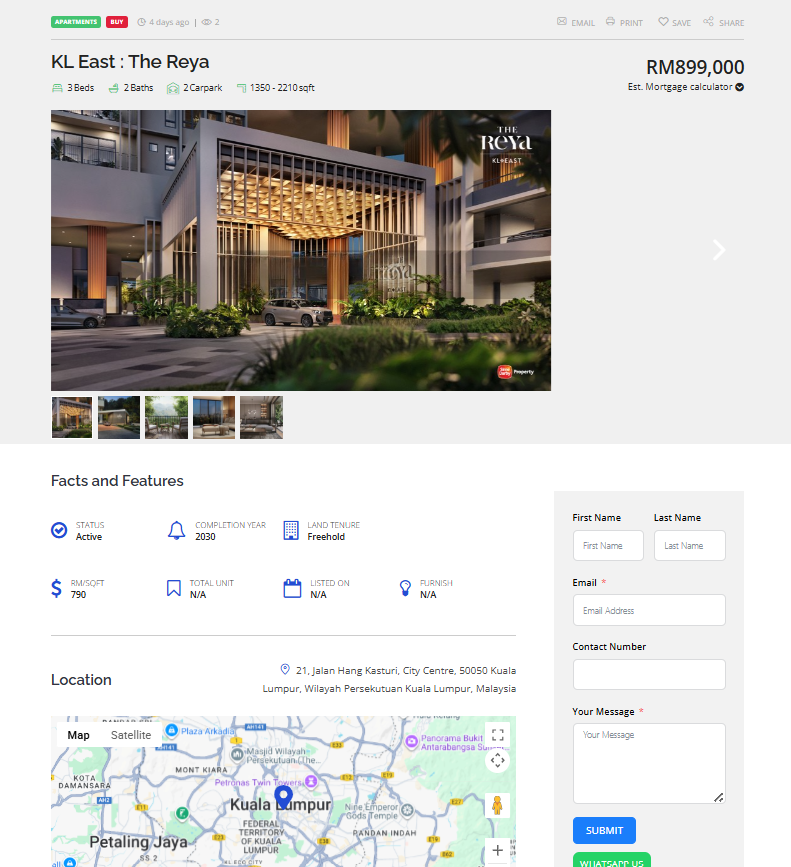Advance gallery with the right arrow
This screenshot has width=791, height=867.
718,250
